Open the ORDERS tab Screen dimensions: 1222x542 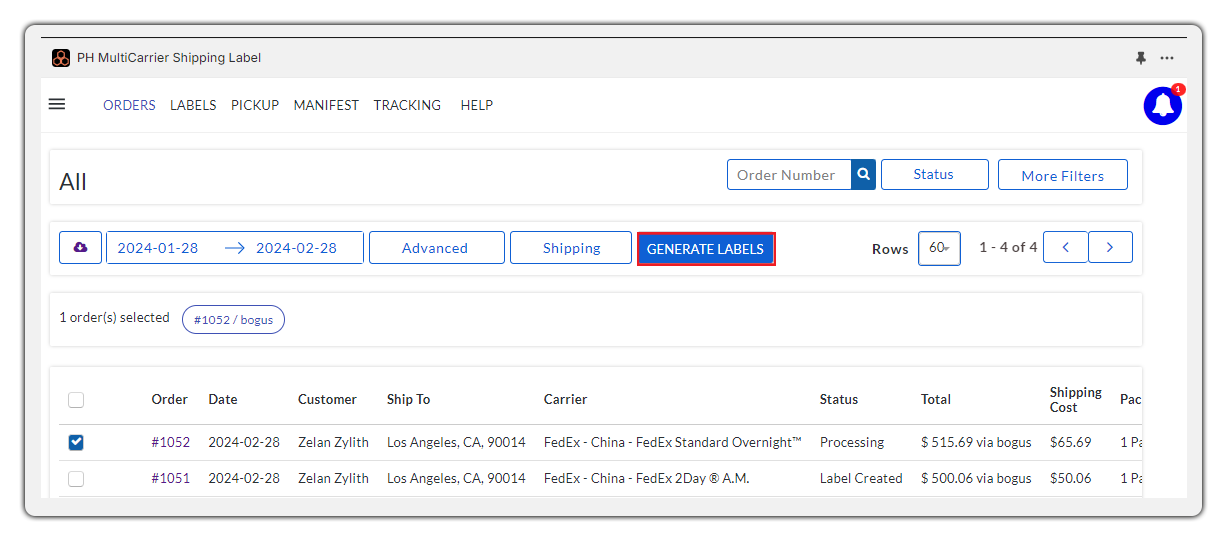point(129,105)
